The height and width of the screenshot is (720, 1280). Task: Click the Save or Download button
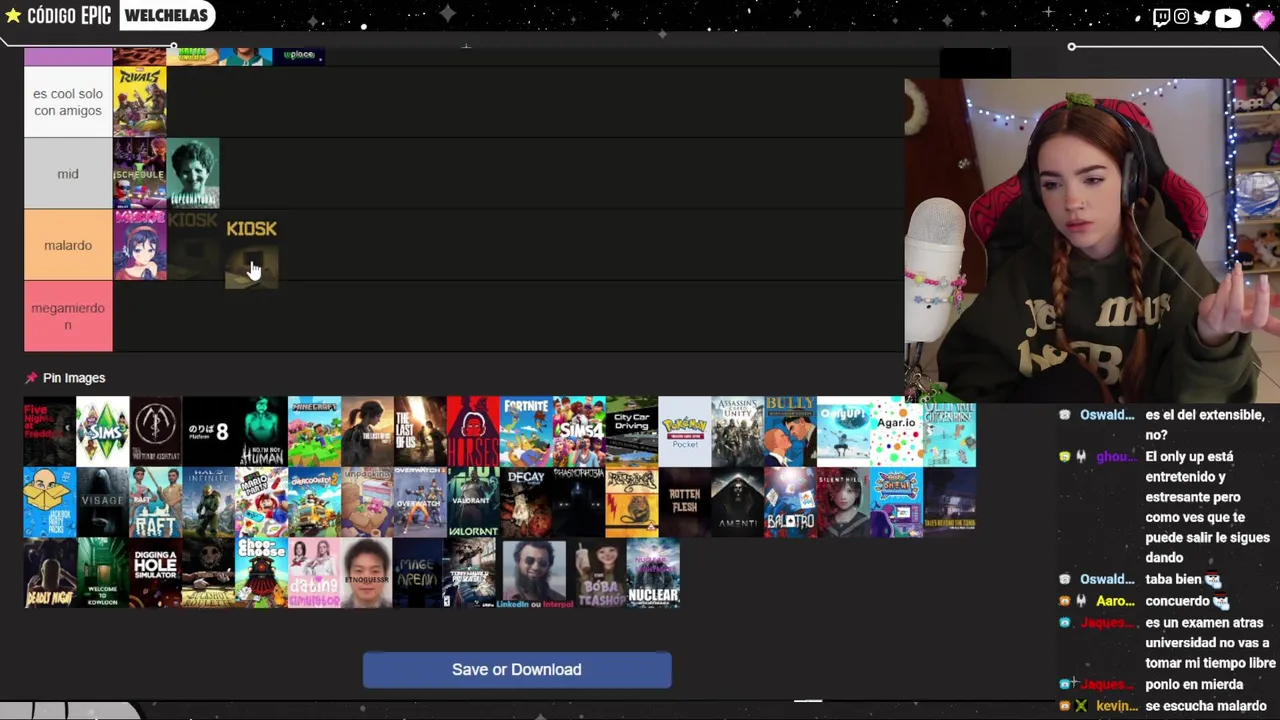click(516, 670)
